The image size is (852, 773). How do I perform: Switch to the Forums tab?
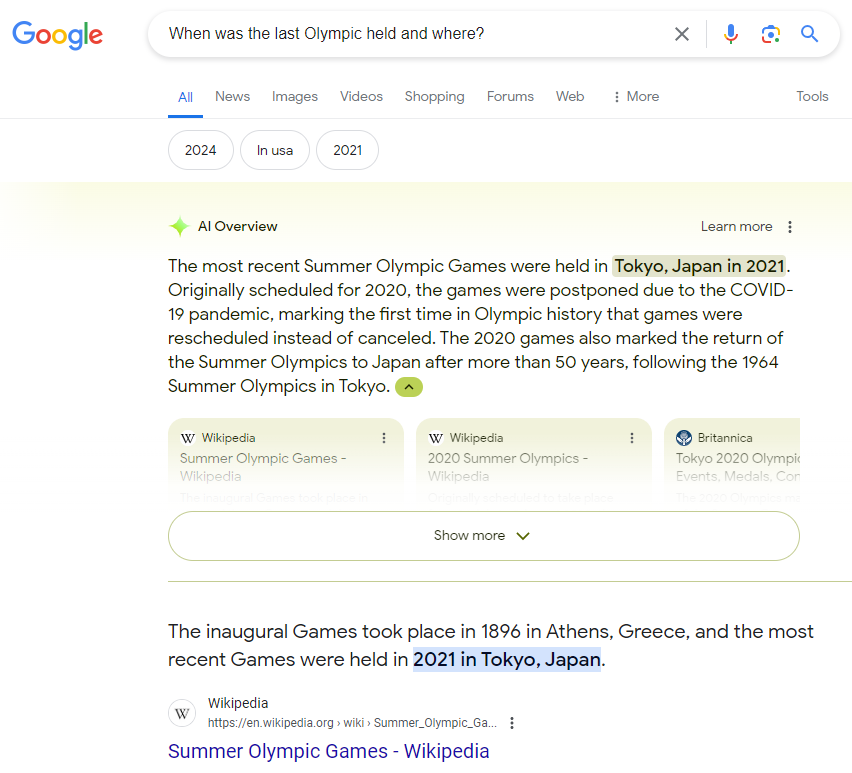coord(510,97)
